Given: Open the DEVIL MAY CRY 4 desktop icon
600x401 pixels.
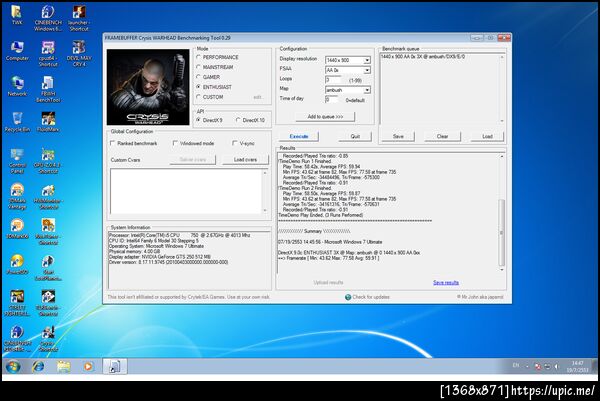Looking at the screenshot, I should 79,54.
